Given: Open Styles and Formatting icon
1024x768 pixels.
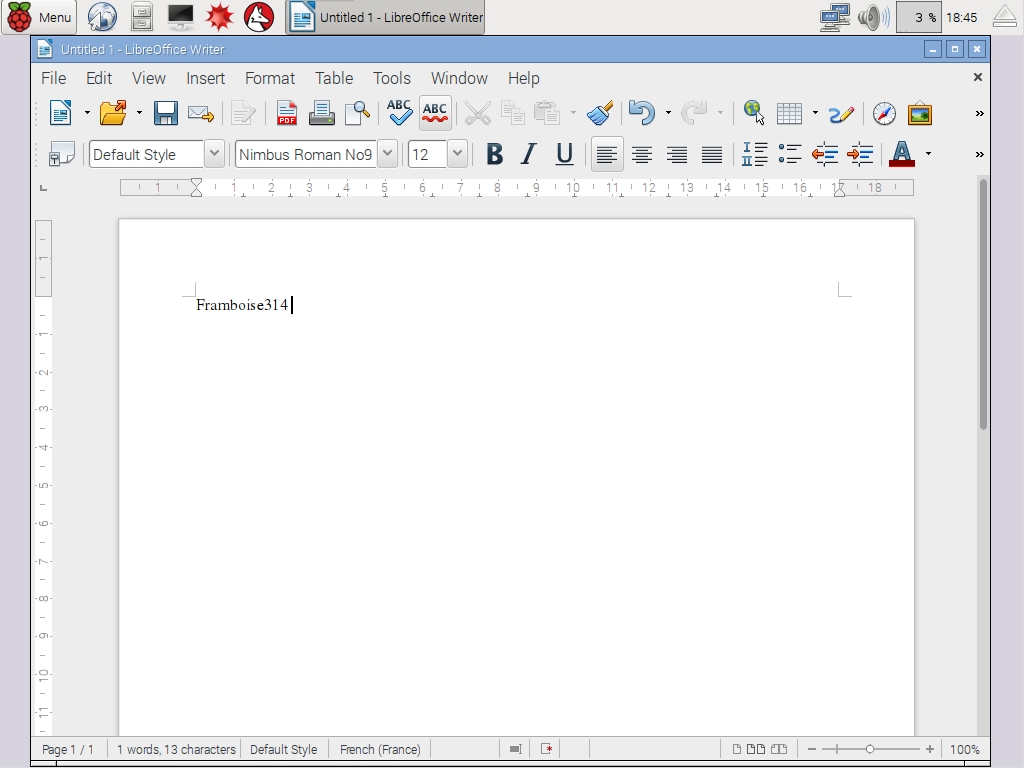Looking at the screenshot, I should pyautogui.click(x=62, y=154).
